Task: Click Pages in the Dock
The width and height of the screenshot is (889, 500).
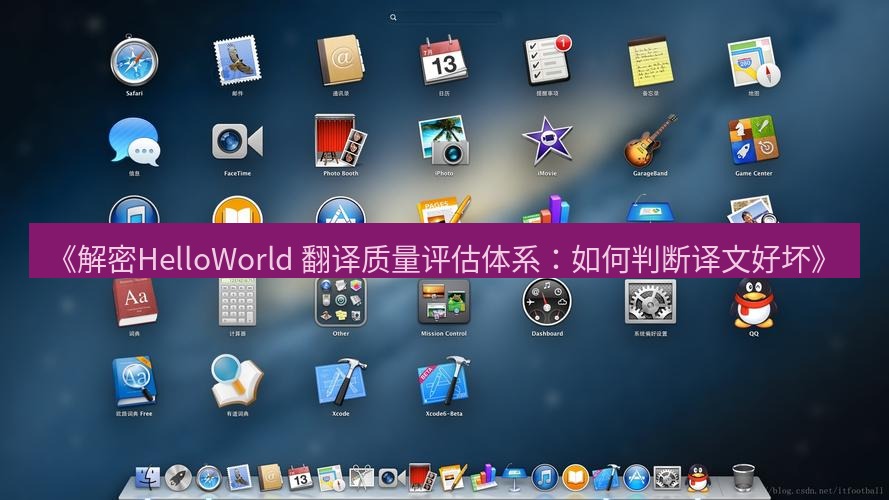Action: (x=453, y=477)
